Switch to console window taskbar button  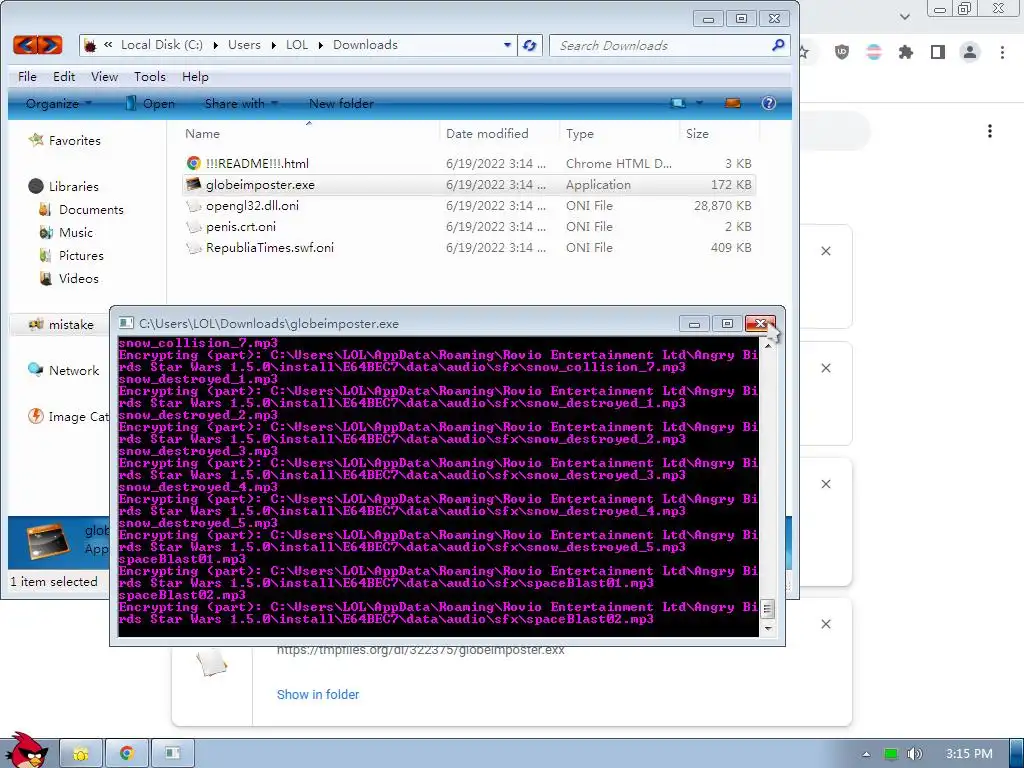[172, 754]
